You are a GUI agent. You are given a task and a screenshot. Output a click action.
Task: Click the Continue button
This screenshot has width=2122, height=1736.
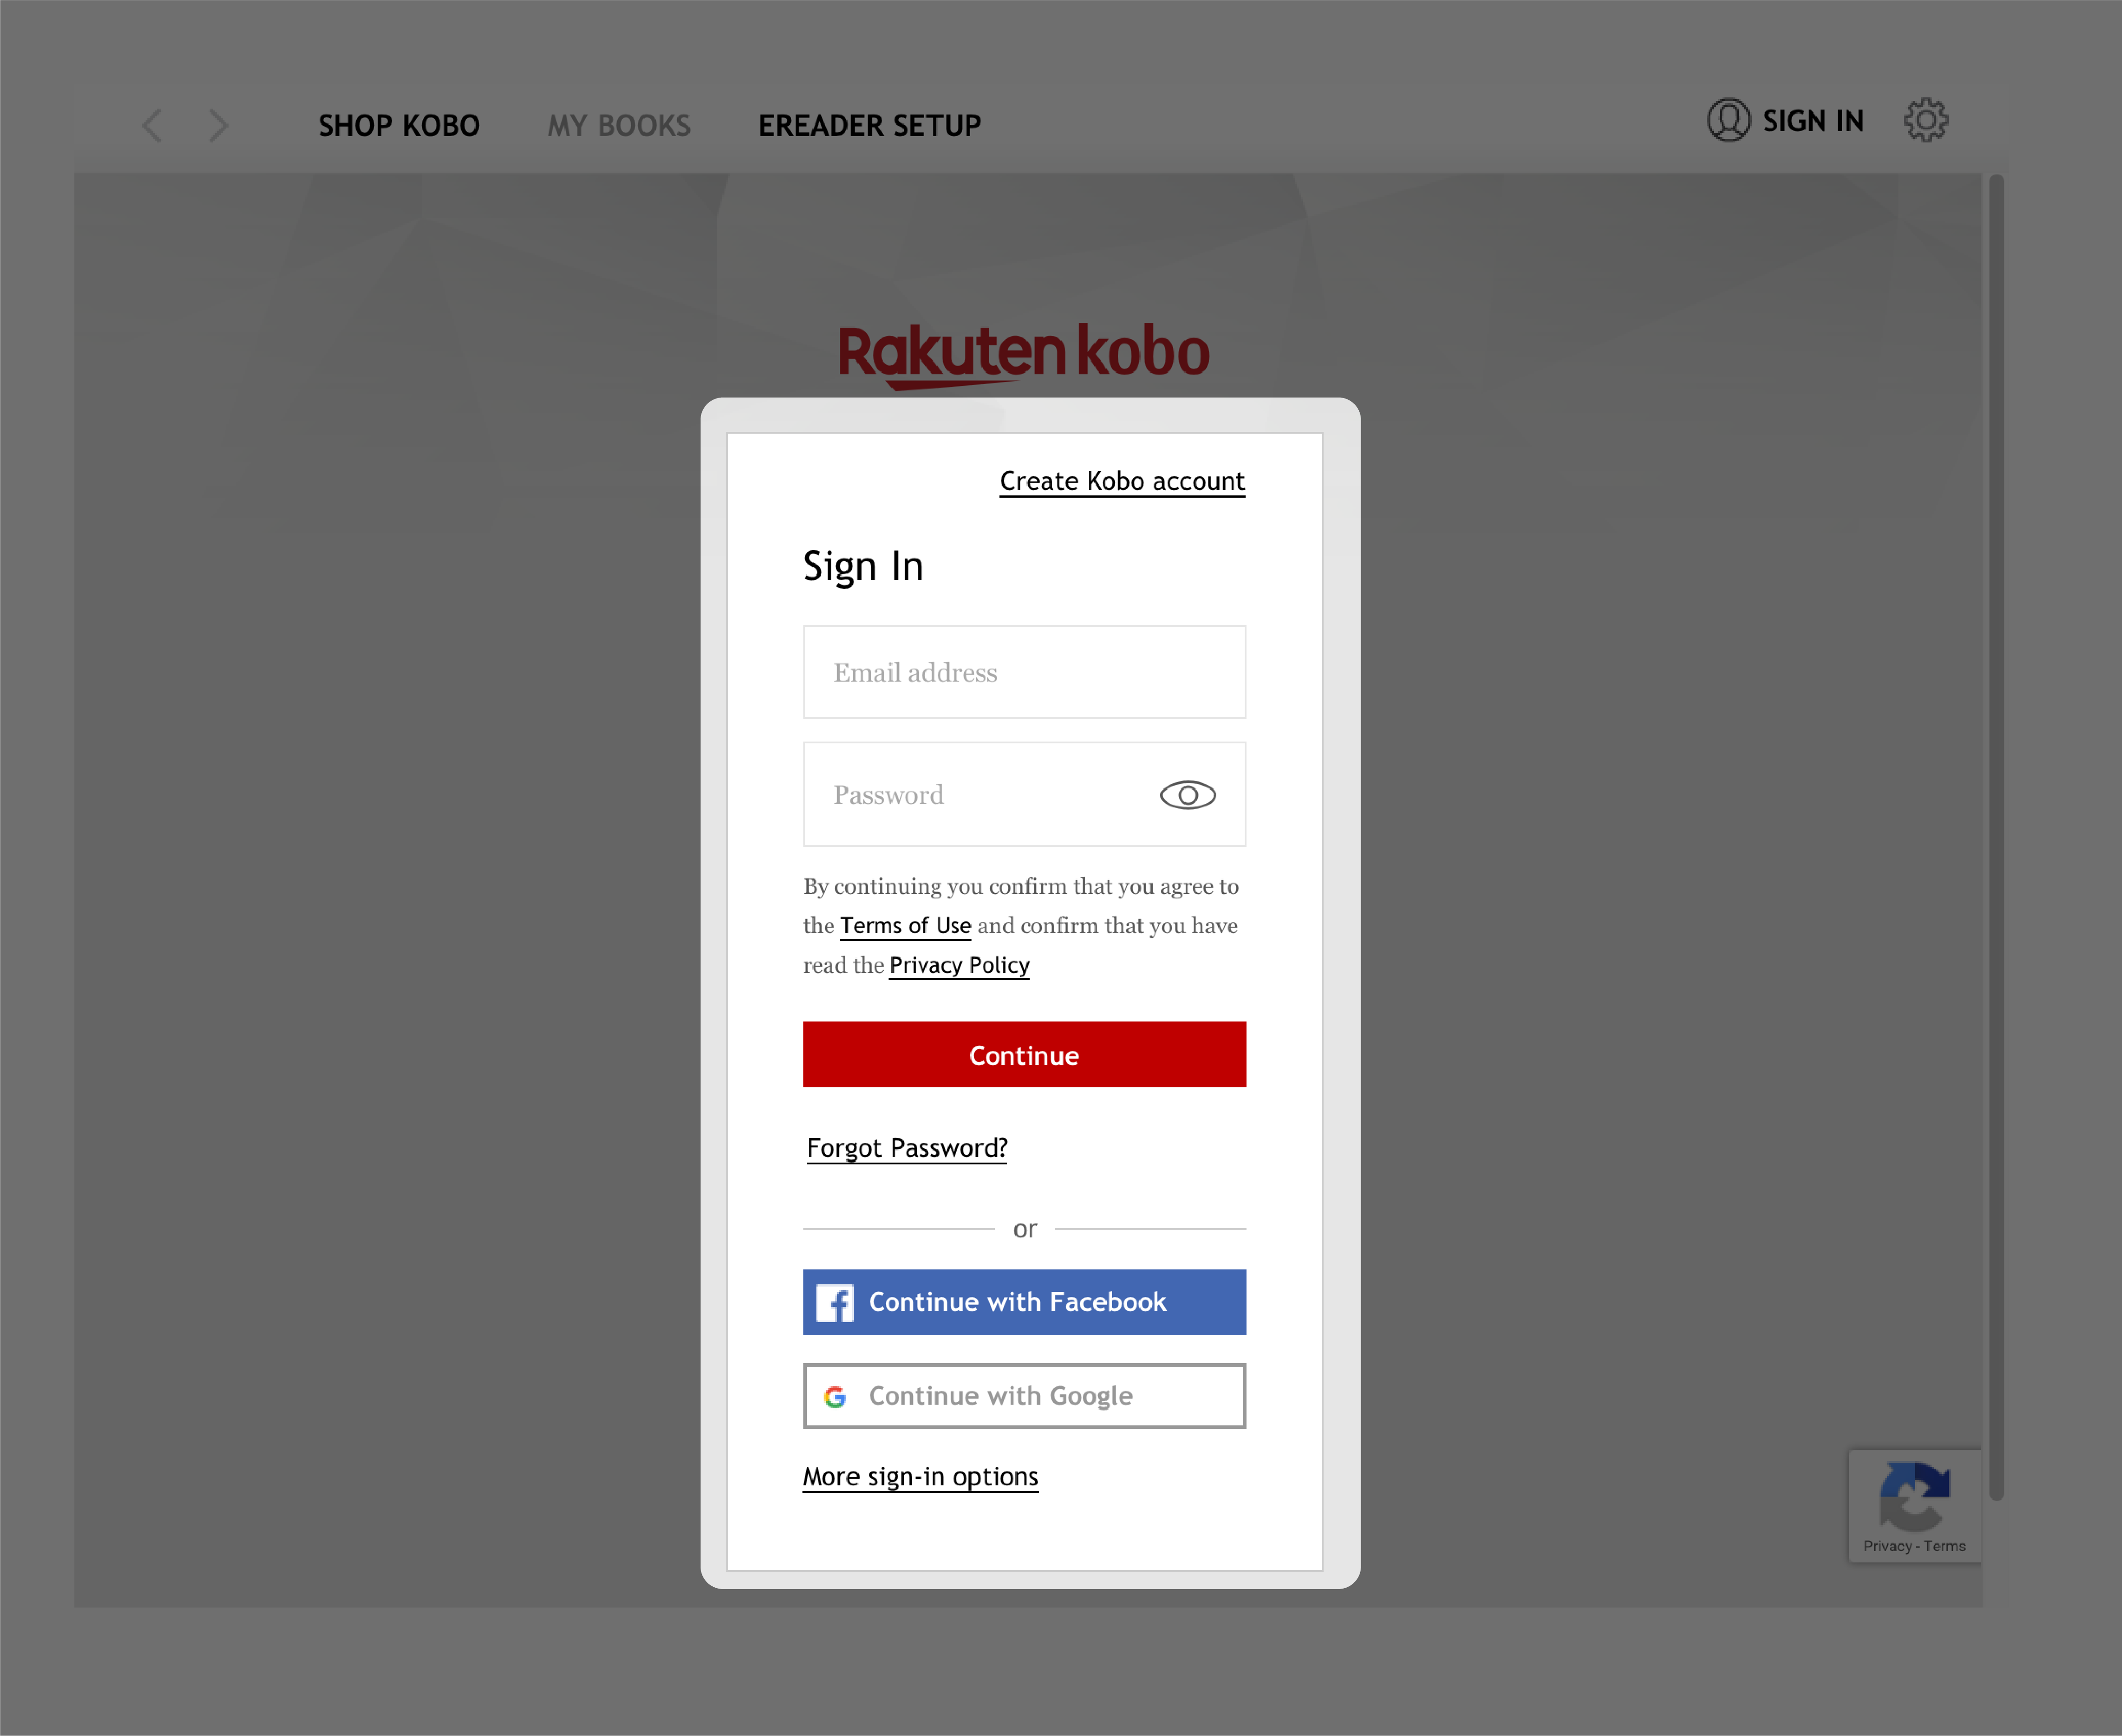1024,1054
